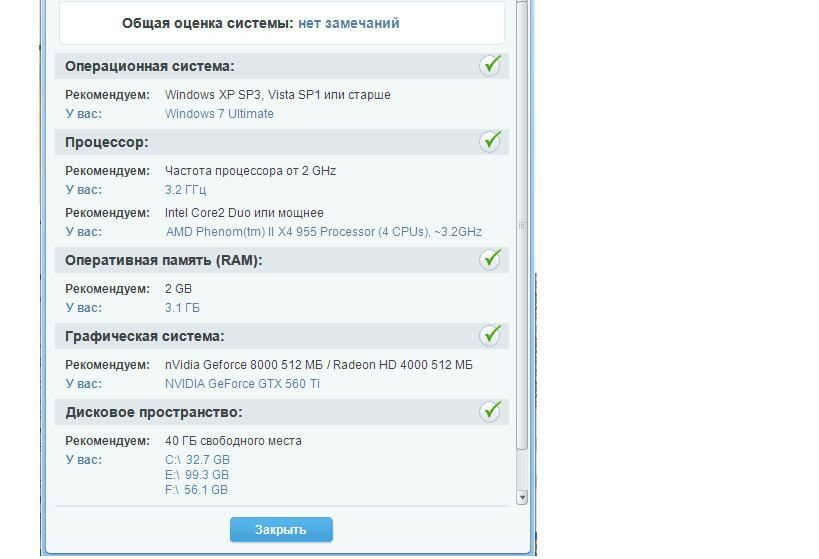Click 'Частота процессора от 2 GHz' text
Viewport: 819px width, 559px height.
250,171
